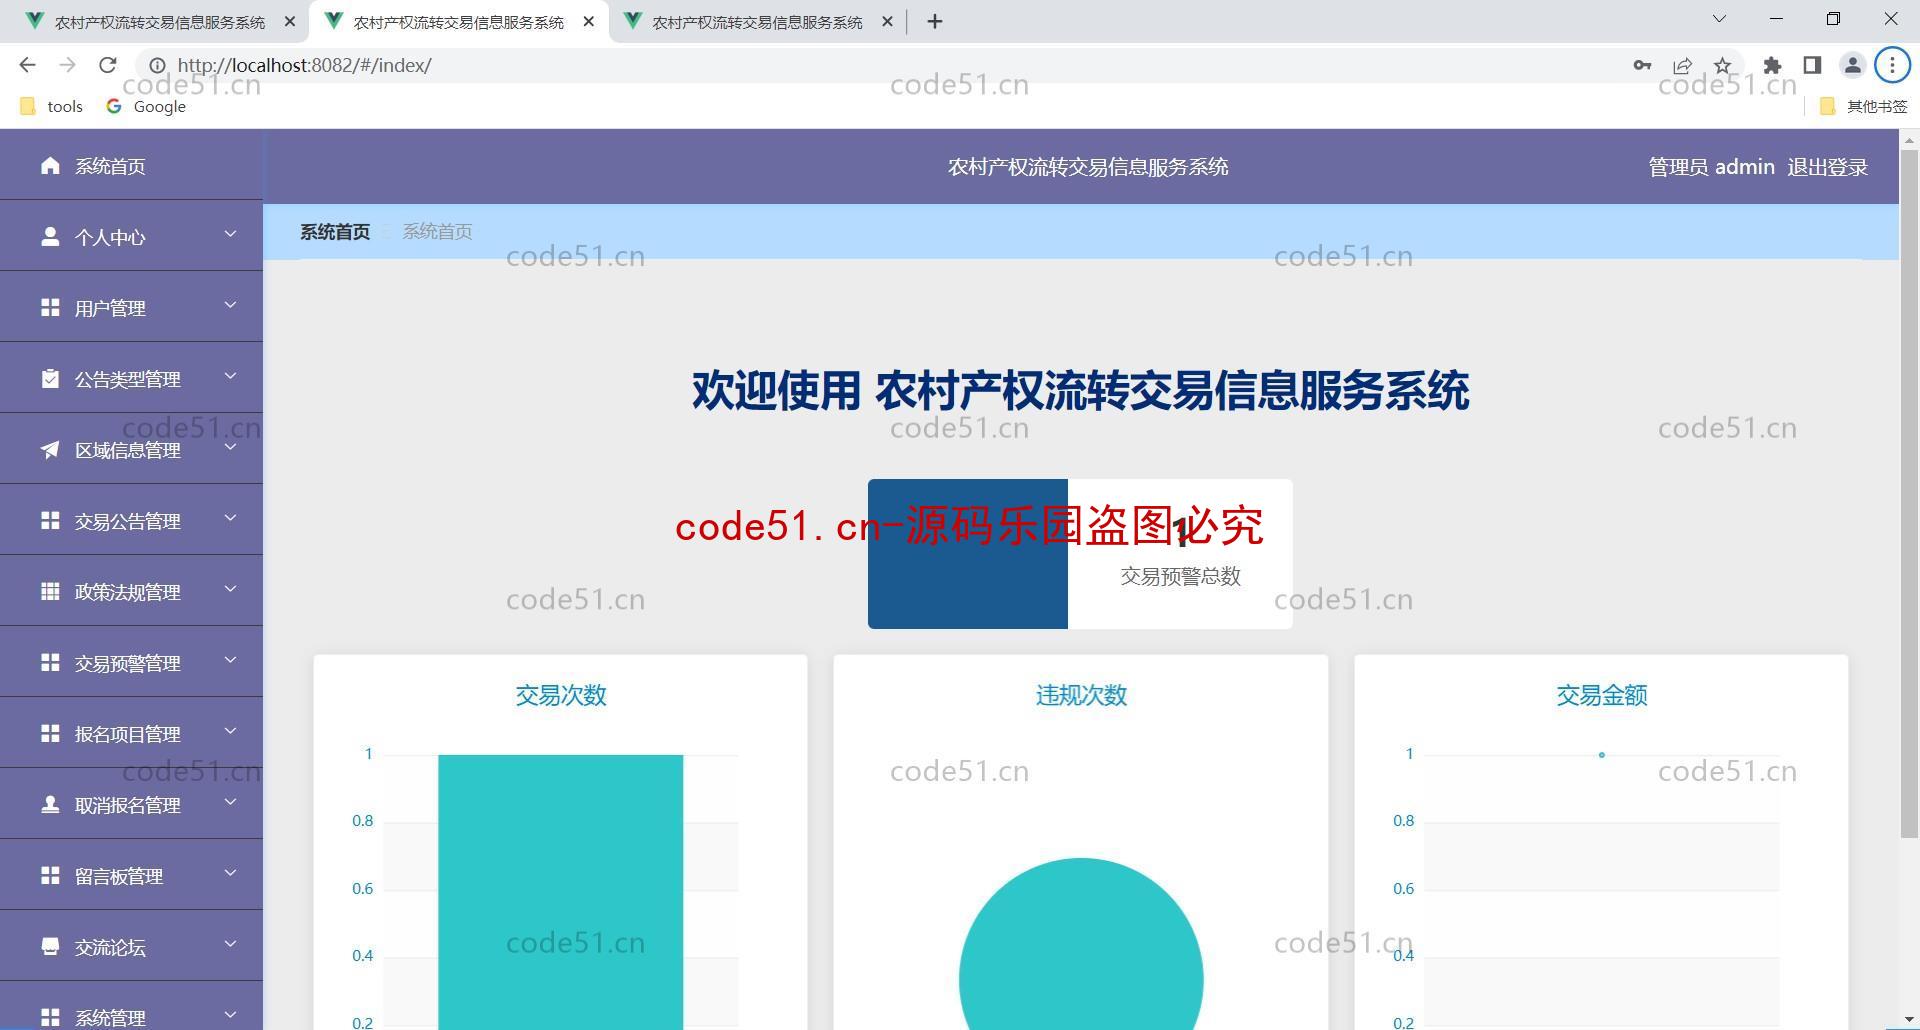This screenshot has width=1920, height=1030.
Task: Click the data point in 交易金额 chart
Action: pyautogui.click(x=1601, y=755)
